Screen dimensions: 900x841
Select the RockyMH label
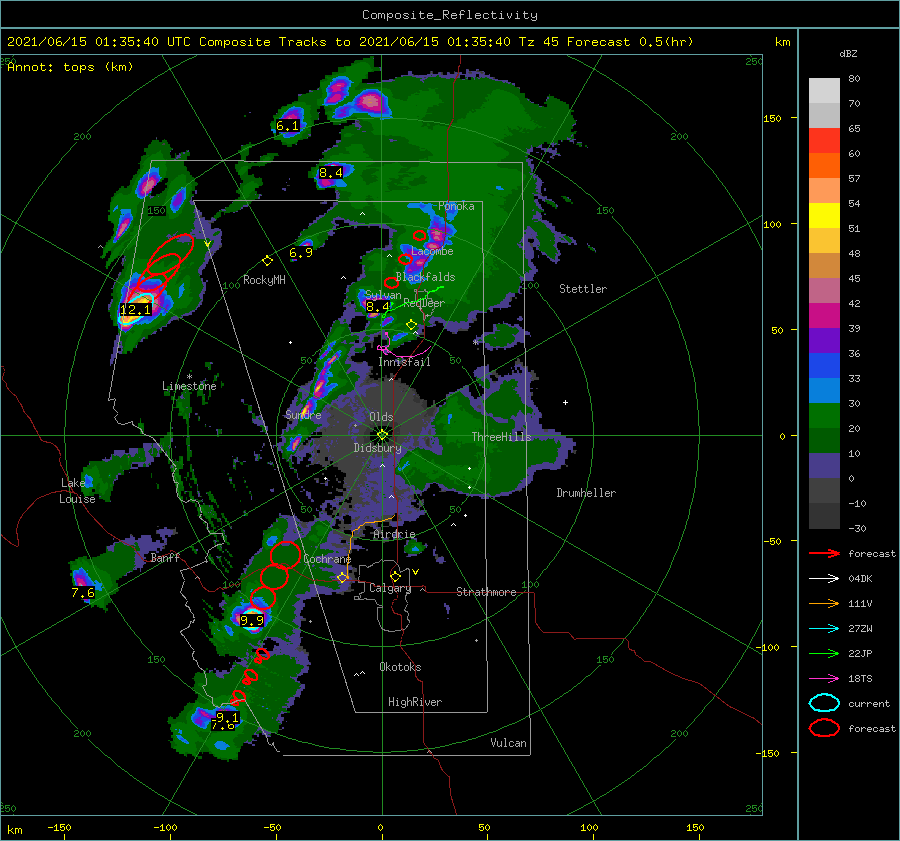(x=264, y=280)
